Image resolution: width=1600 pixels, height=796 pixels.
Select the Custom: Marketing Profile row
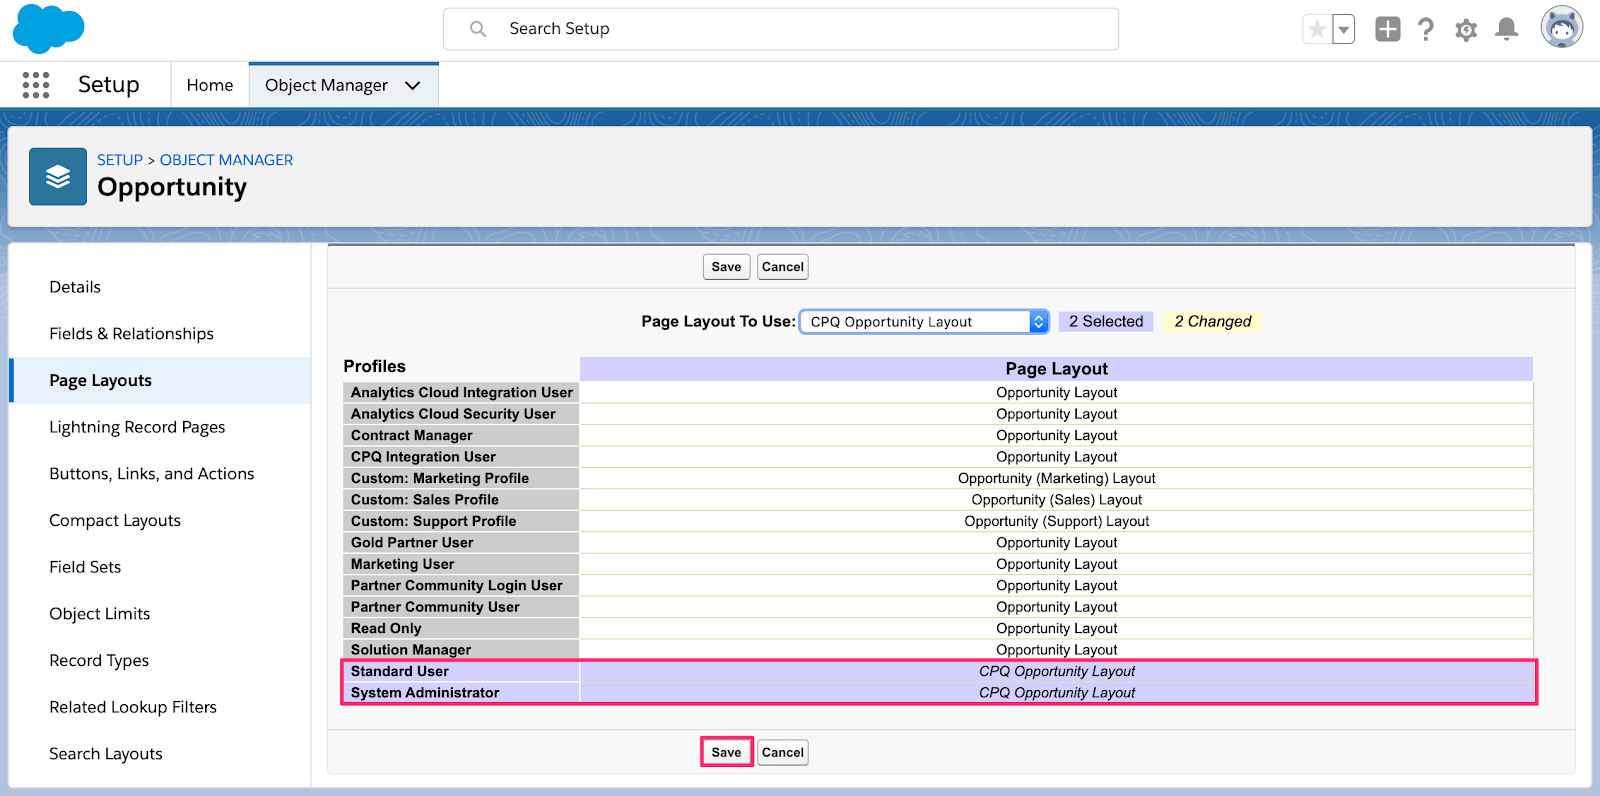click(461, 479)
